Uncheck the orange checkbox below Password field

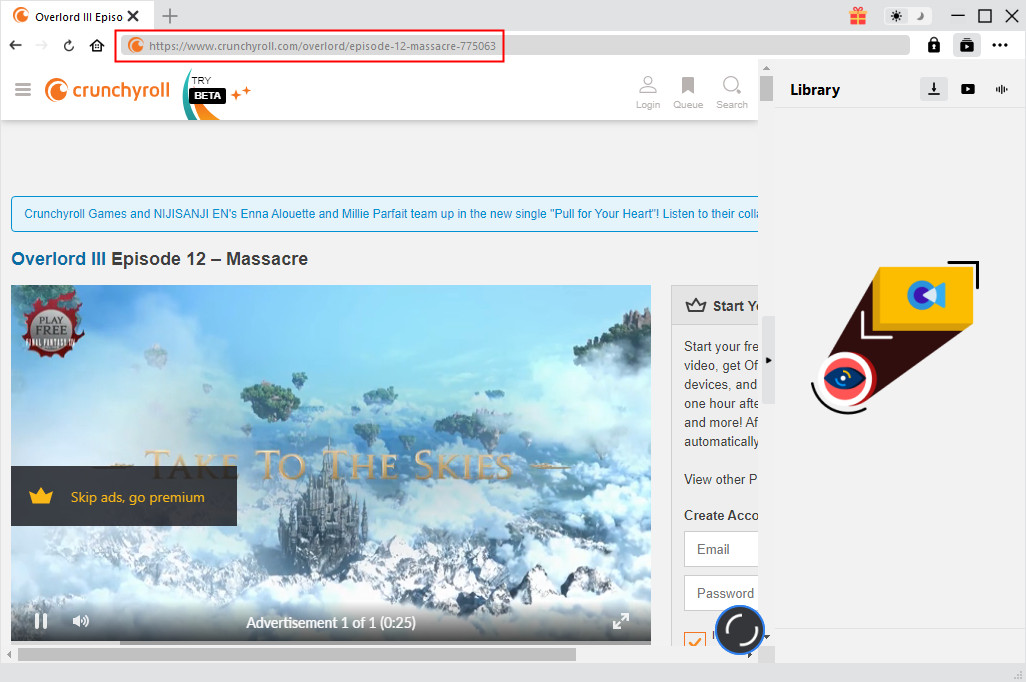694,640
